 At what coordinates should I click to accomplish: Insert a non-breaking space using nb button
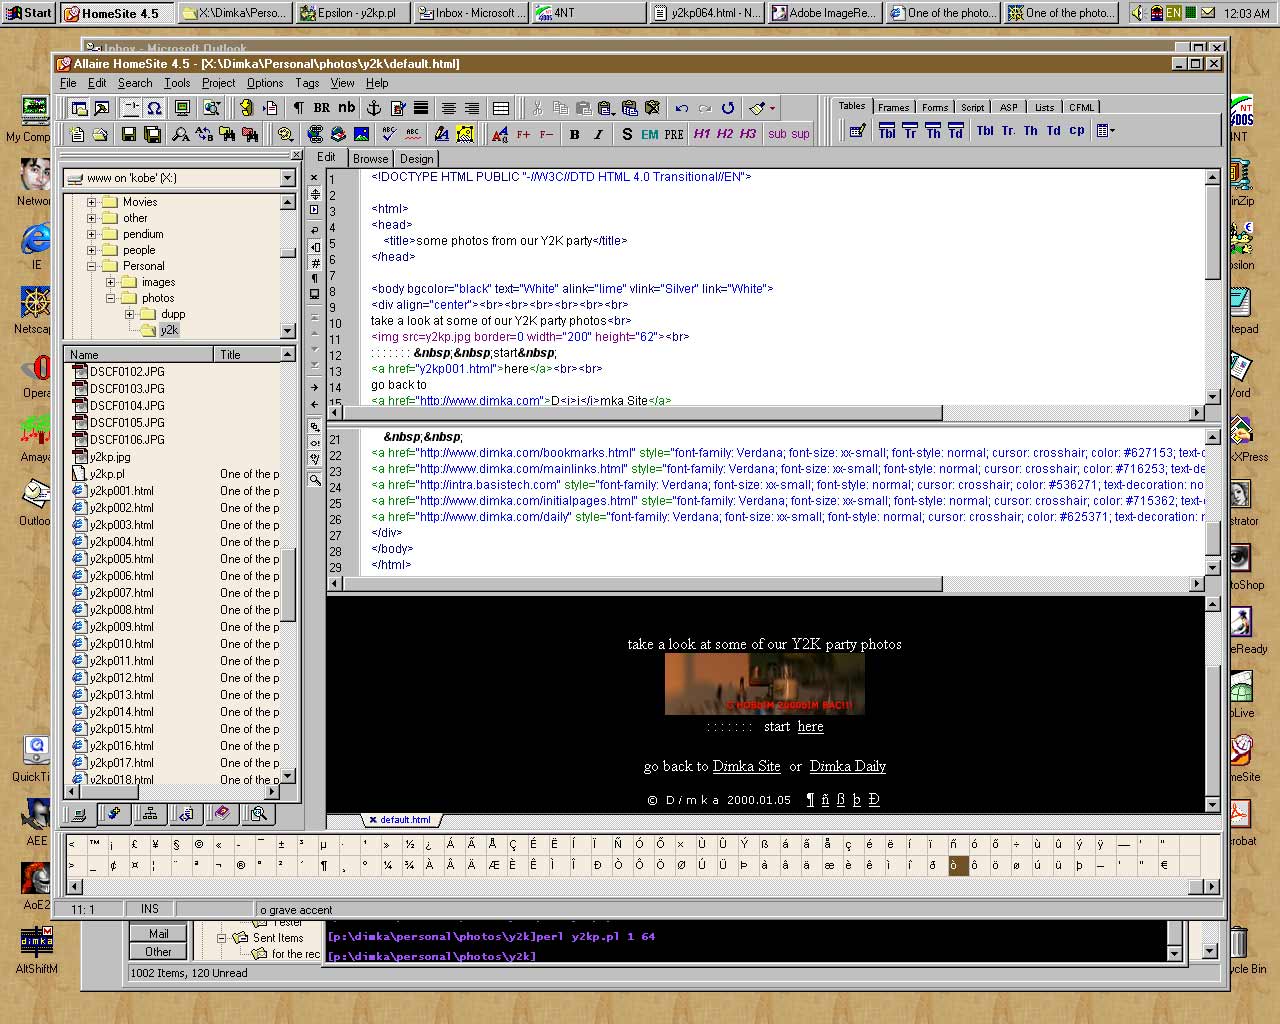tap(347, 108)
